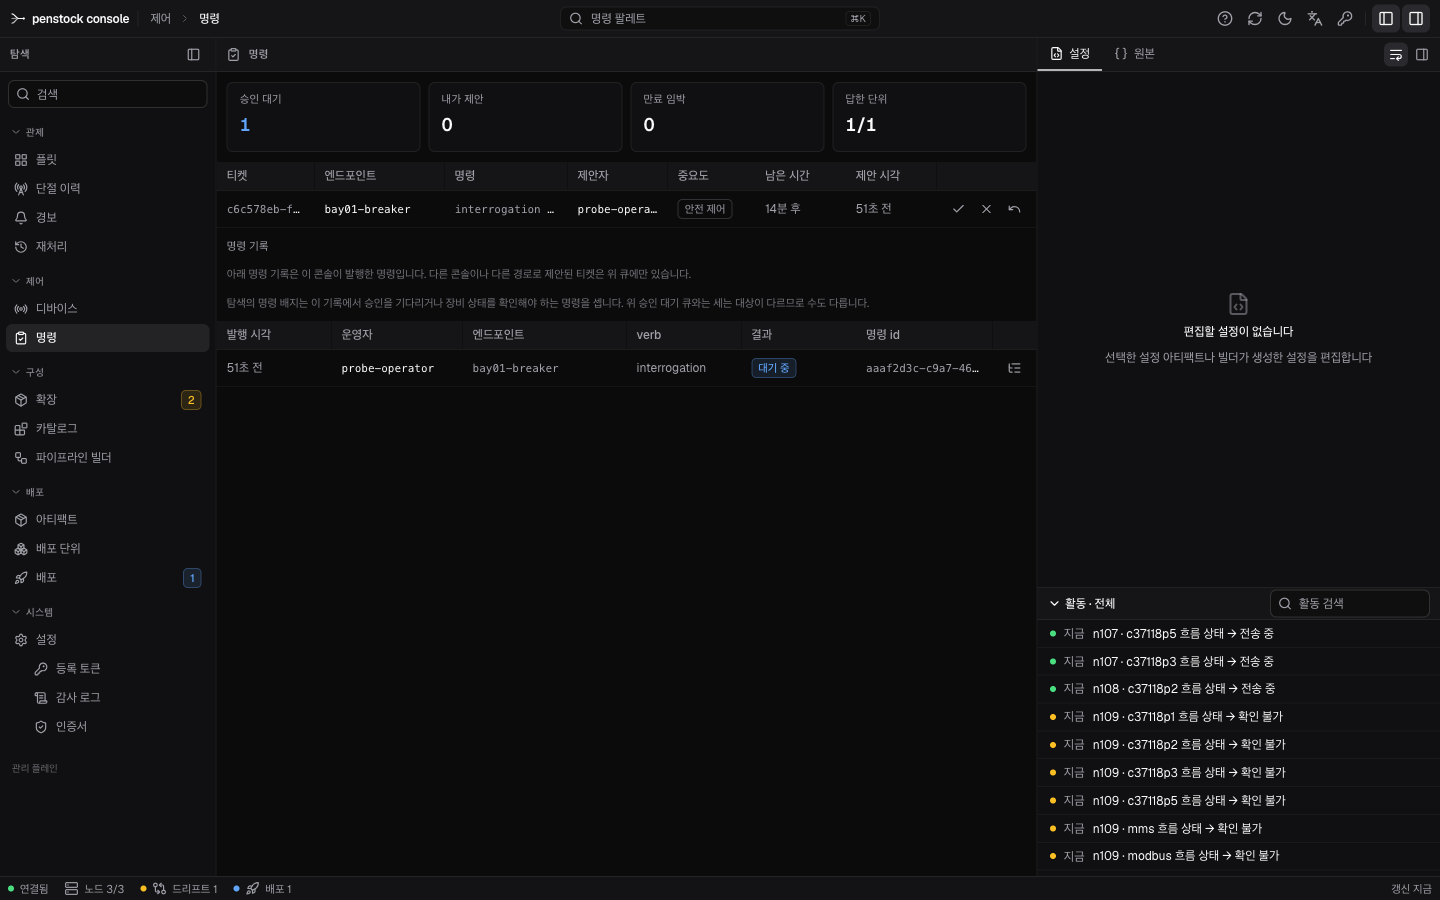Open 아티팩트 in the sidebar
The image size is (1440, 900).
[x=108, y=520]
